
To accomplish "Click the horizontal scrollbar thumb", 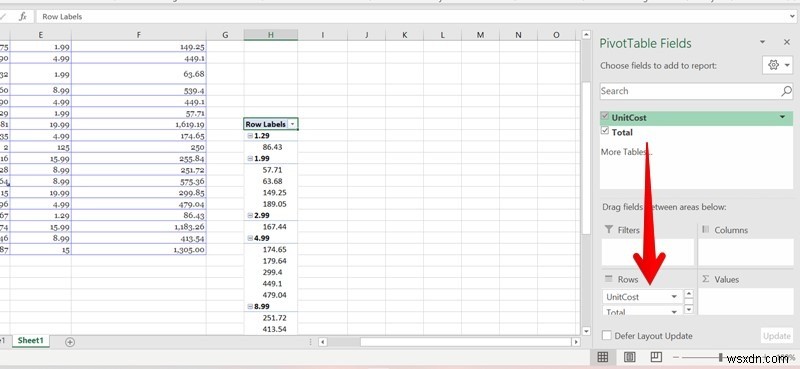I will point(465,342).
